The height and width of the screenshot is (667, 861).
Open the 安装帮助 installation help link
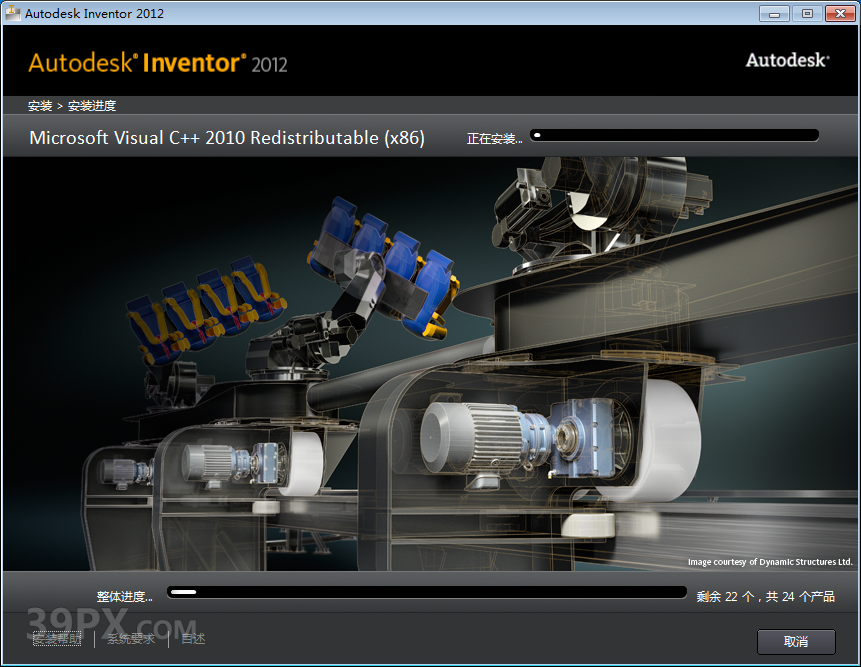pos(57,638)
